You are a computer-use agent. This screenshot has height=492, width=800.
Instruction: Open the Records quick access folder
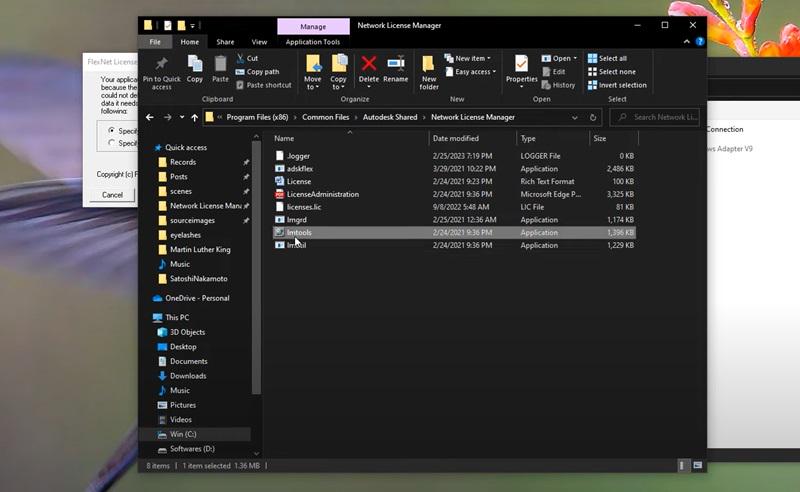[183, 162]
